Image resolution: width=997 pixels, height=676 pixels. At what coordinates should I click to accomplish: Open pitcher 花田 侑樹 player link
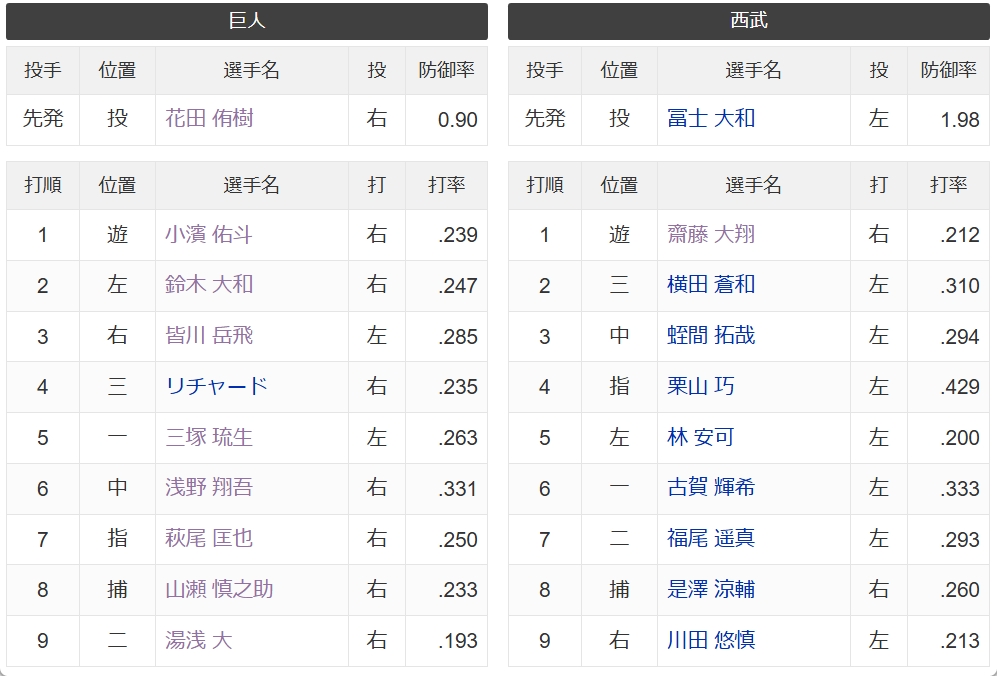tap(209, 119)
